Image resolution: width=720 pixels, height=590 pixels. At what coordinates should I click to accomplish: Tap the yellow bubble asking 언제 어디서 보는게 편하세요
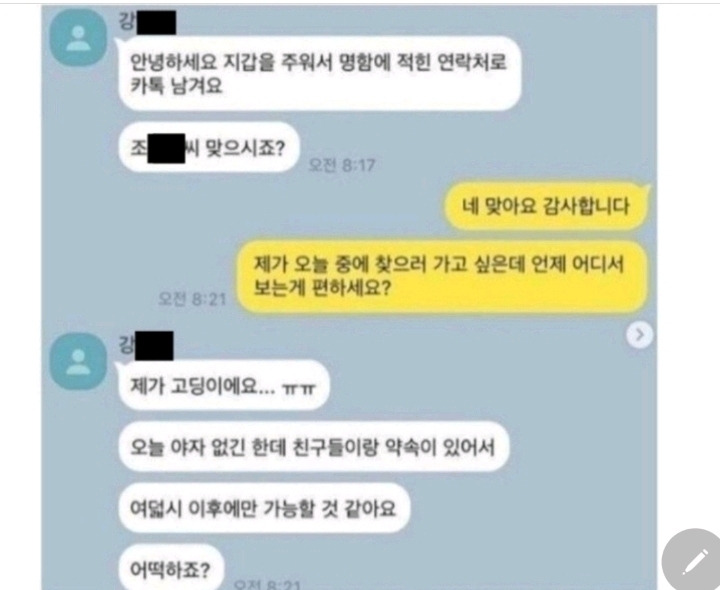pyautogui.click(x=442, y=276)
